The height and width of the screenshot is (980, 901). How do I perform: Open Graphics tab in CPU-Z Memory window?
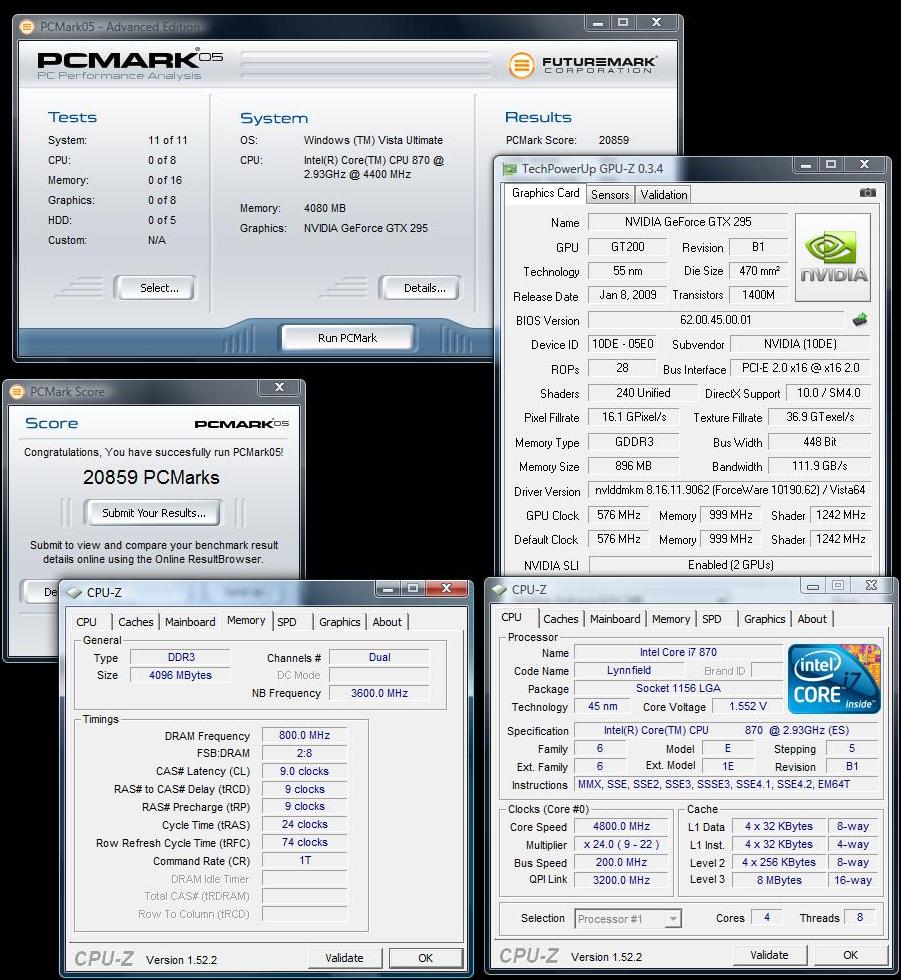point(339,622)
